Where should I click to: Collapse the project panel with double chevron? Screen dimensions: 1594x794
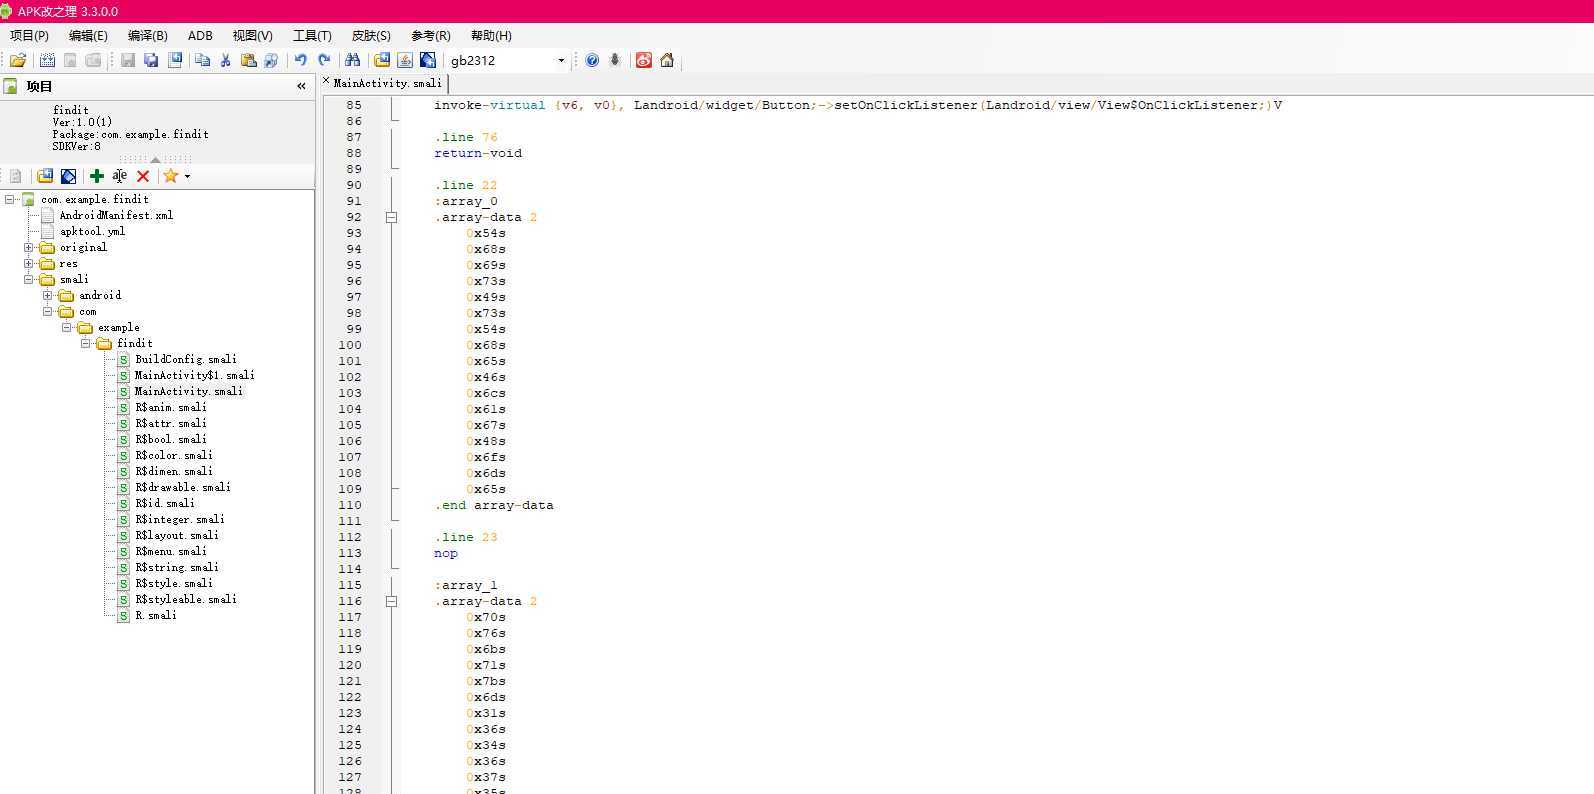[x=301, y=87]
